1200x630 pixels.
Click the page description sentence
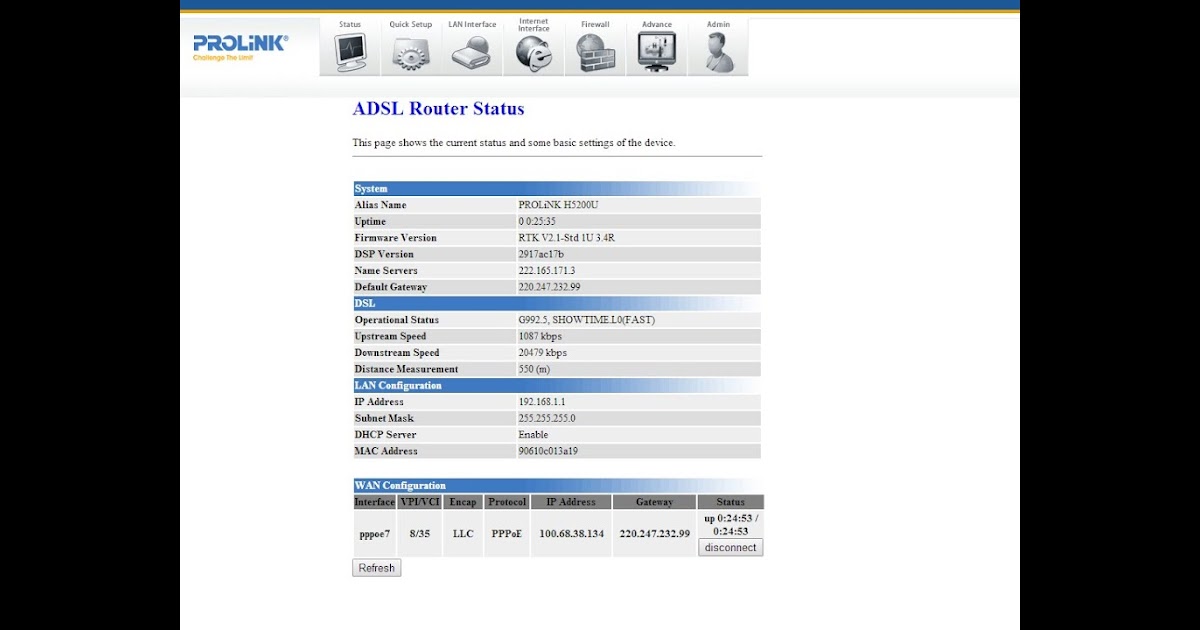pos(514,143)
